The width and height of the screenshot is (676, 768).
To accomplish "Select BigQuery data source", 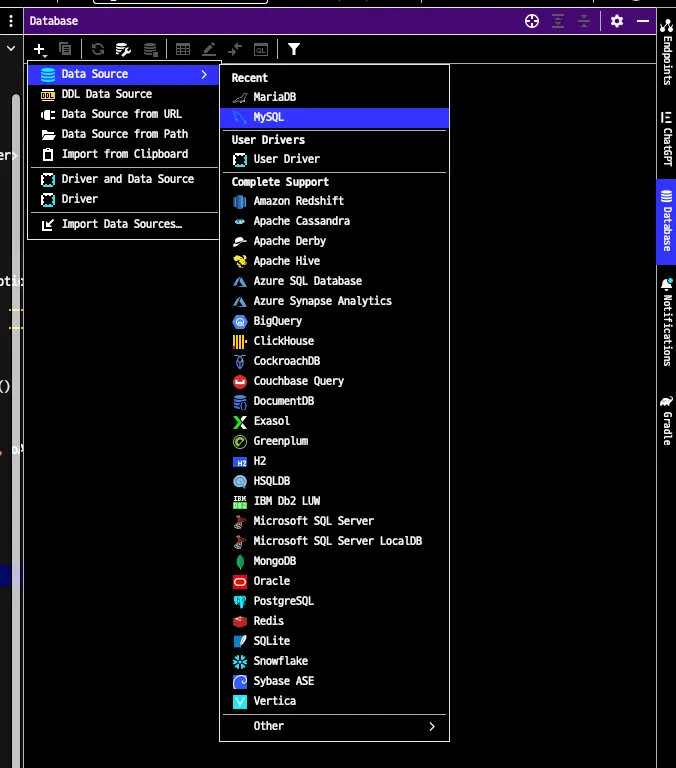I will (334, 321).
